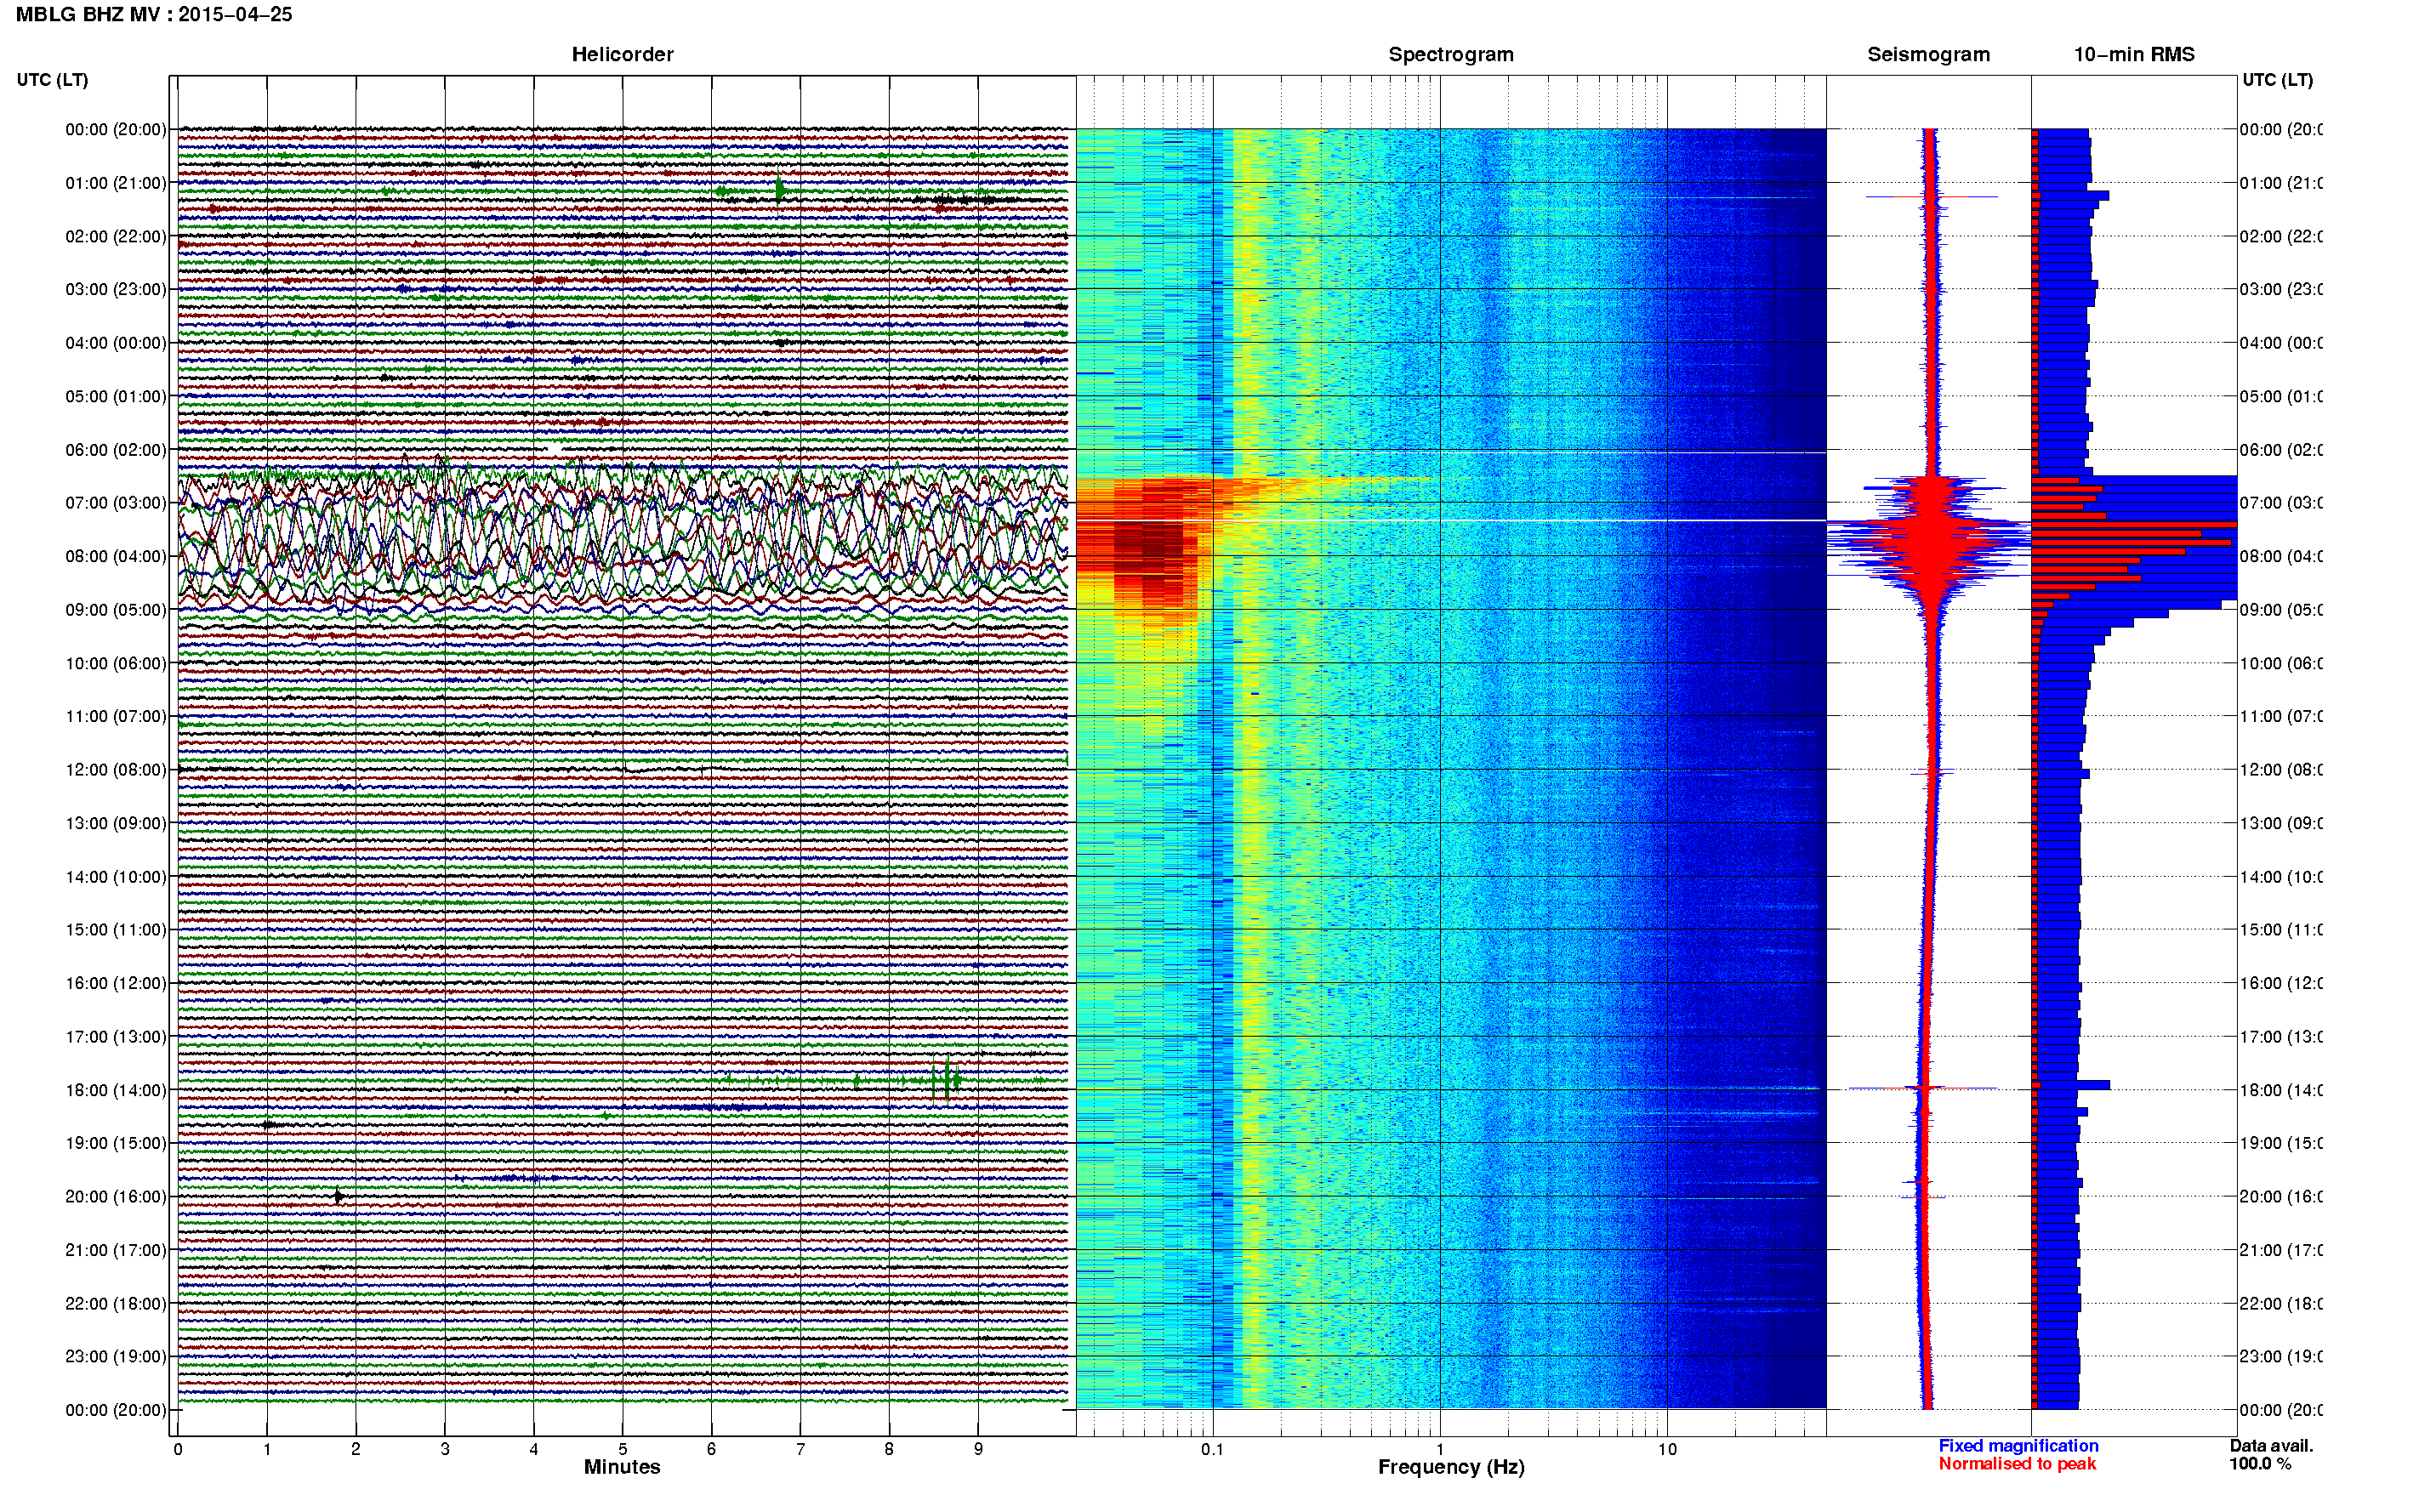Click the left time label 07:00 (03:00)
This screenshot has height=1512, width=2419.
click(x=116, y=503)
